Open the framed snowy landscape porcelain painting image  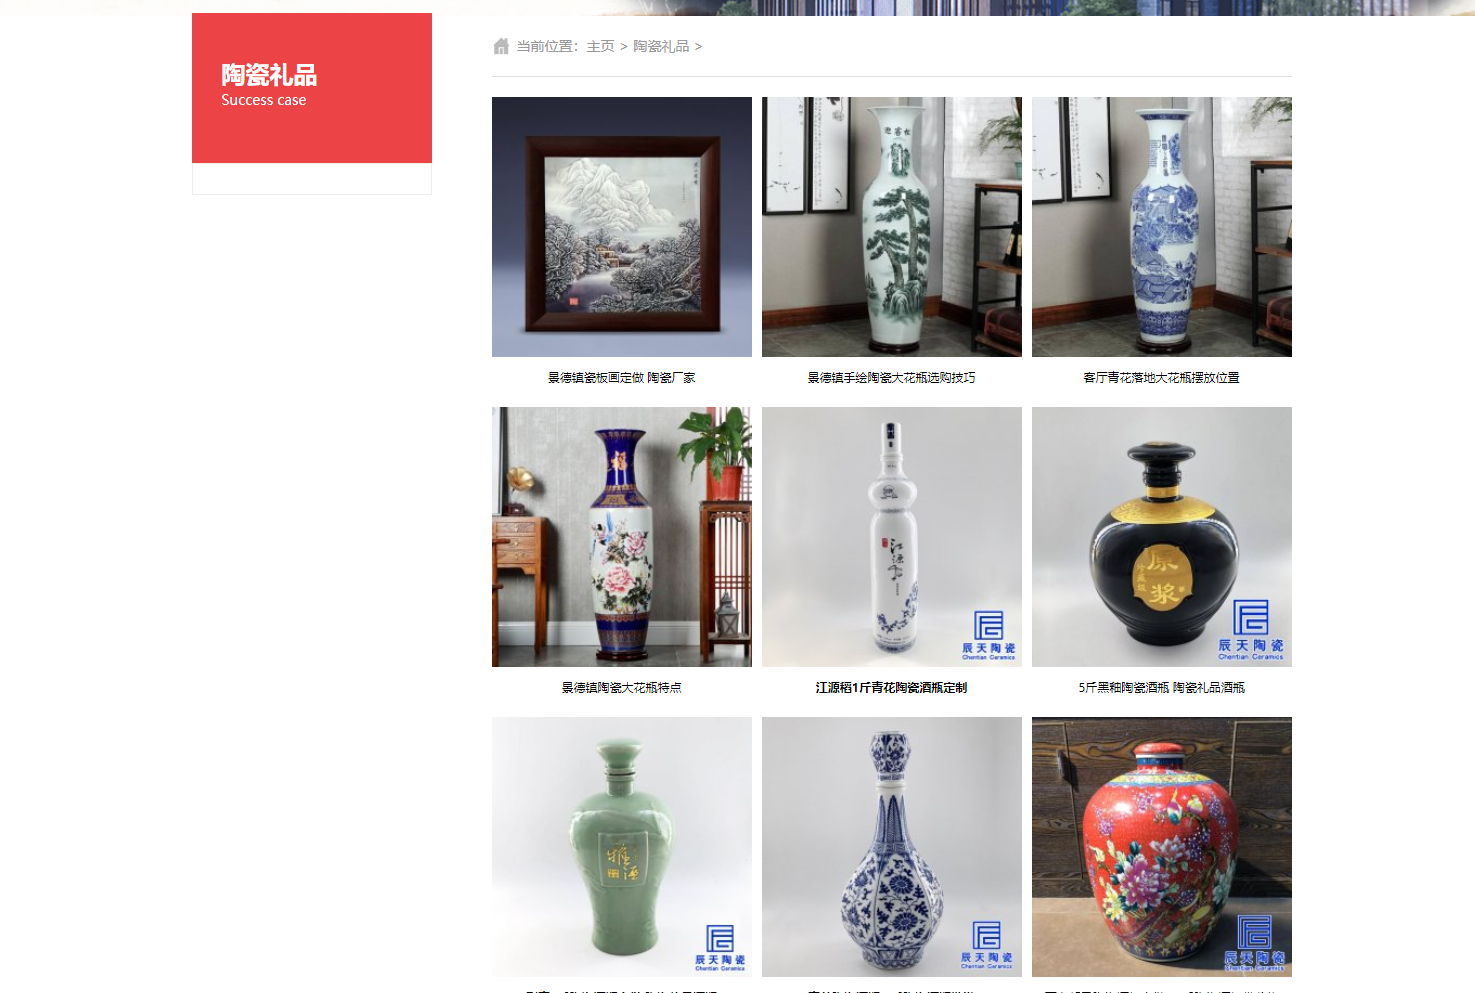[x=622, y=227]
